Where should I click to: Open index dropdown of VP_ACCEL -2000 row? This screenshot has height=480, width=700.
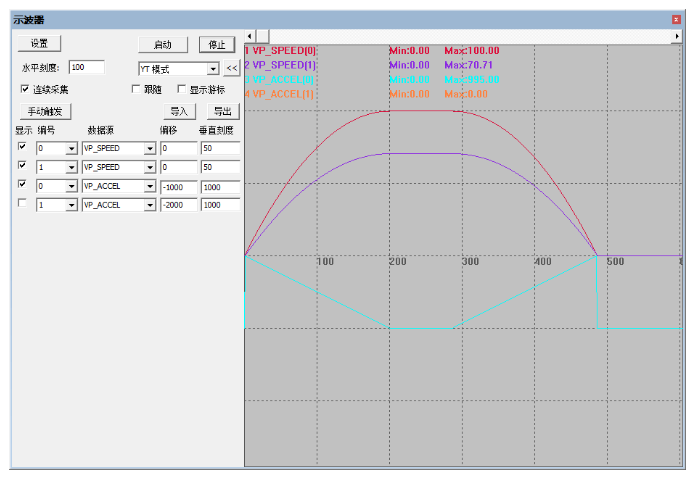[71, 205]
